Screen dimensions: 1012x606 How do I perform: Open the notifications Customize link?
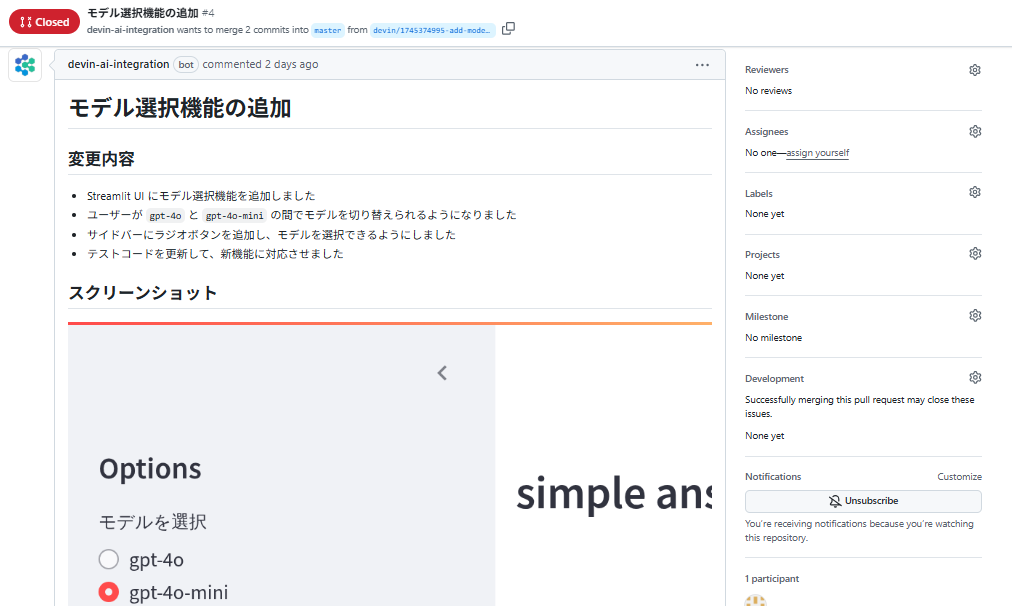[959, 476]
